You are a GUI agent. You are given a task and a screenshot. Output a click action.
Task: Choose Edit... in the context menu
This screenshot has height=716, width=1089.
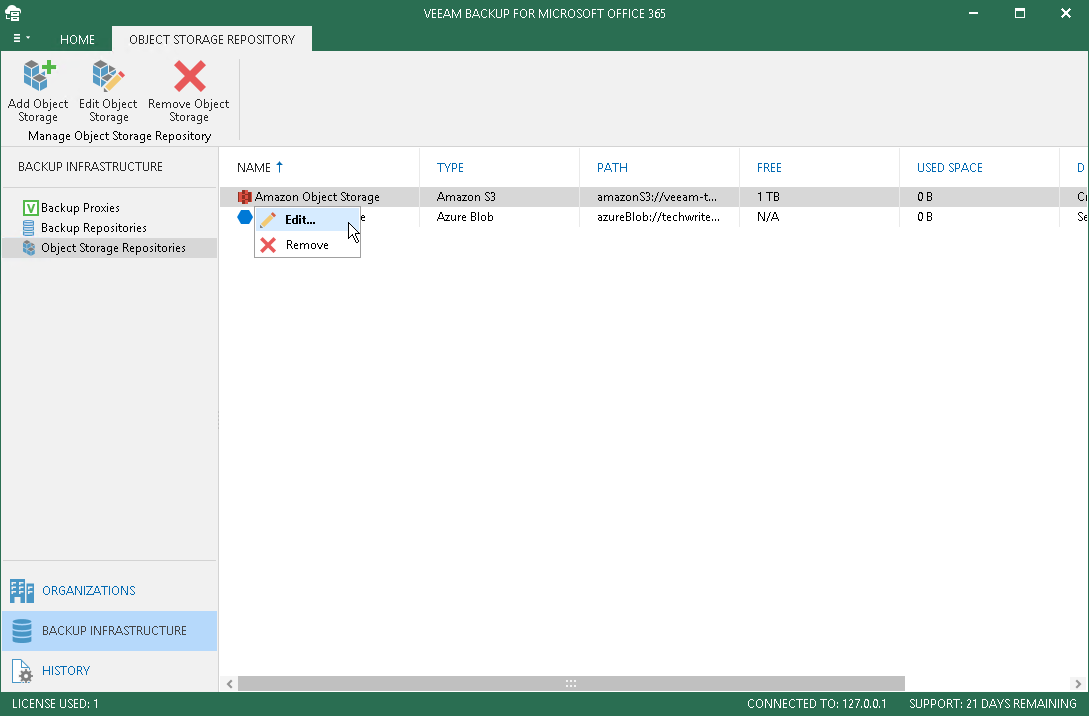307,219
